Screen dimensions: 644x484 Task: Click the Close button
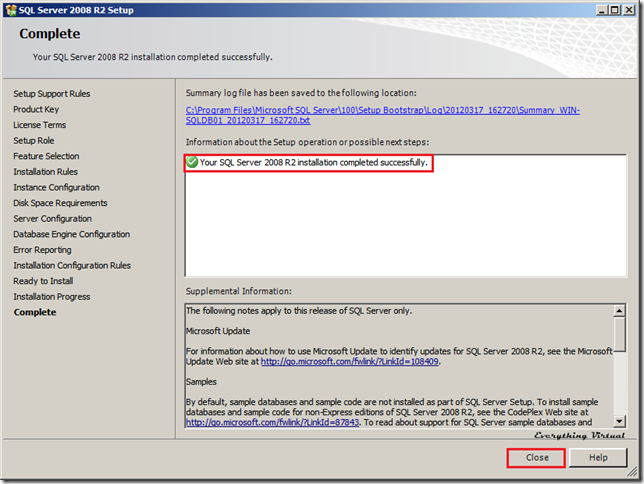pyautogui.click(x=536, y=458)
